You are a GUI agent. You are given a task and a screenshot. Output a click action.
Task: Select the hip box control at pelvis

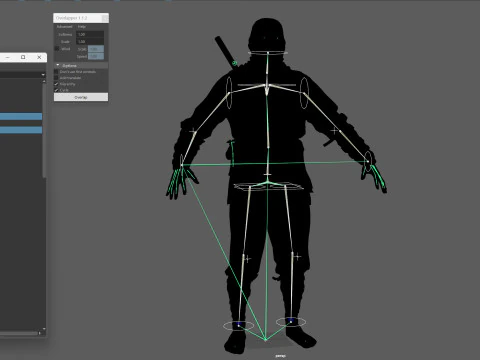269,187
